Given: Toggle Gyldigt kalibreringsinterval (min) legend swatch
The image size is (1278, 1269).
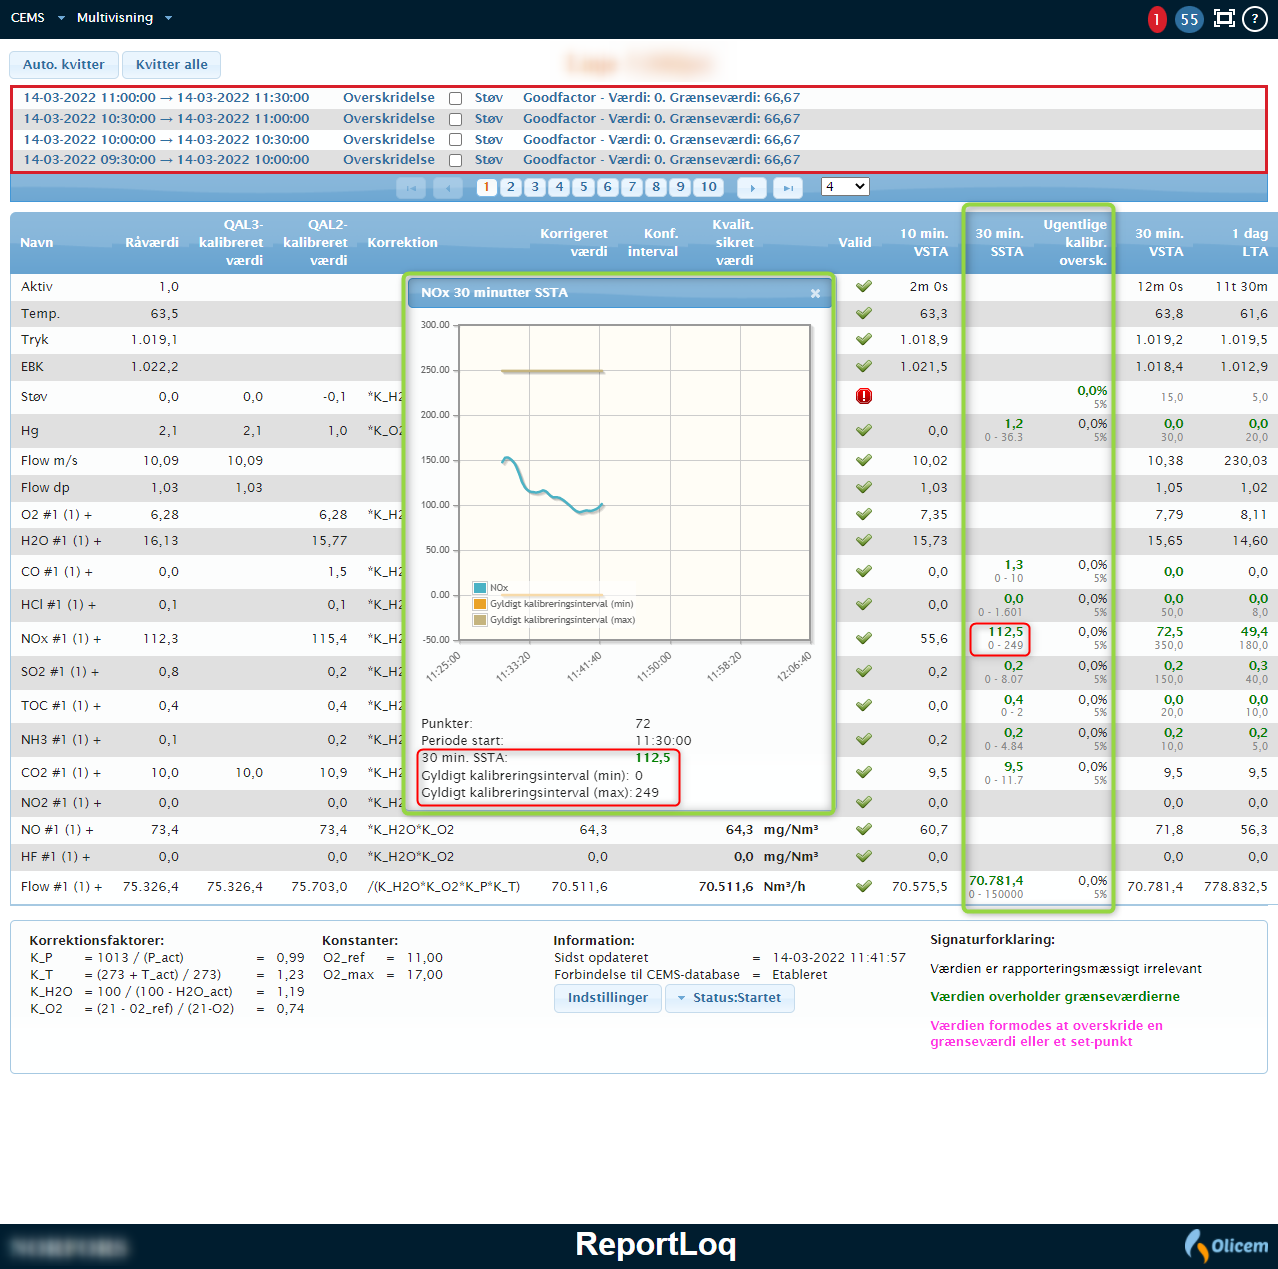Looking at the screenshot, I should [480, 604].
